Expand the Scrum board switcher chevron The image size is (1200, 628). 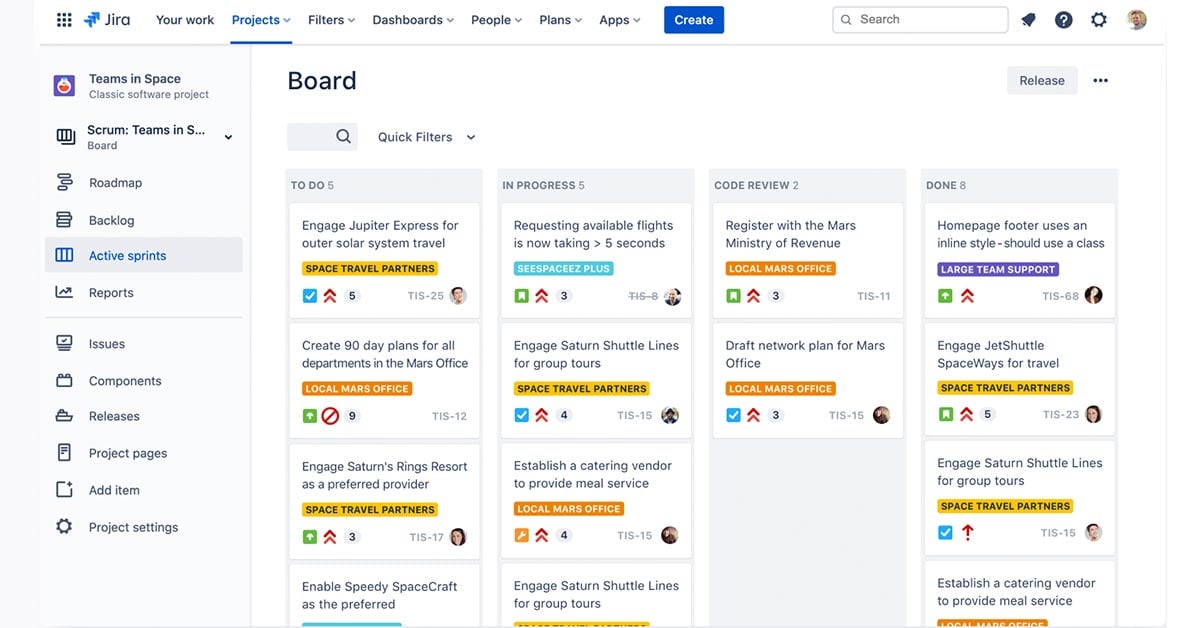pyautogui.click(x=228, y=137)
